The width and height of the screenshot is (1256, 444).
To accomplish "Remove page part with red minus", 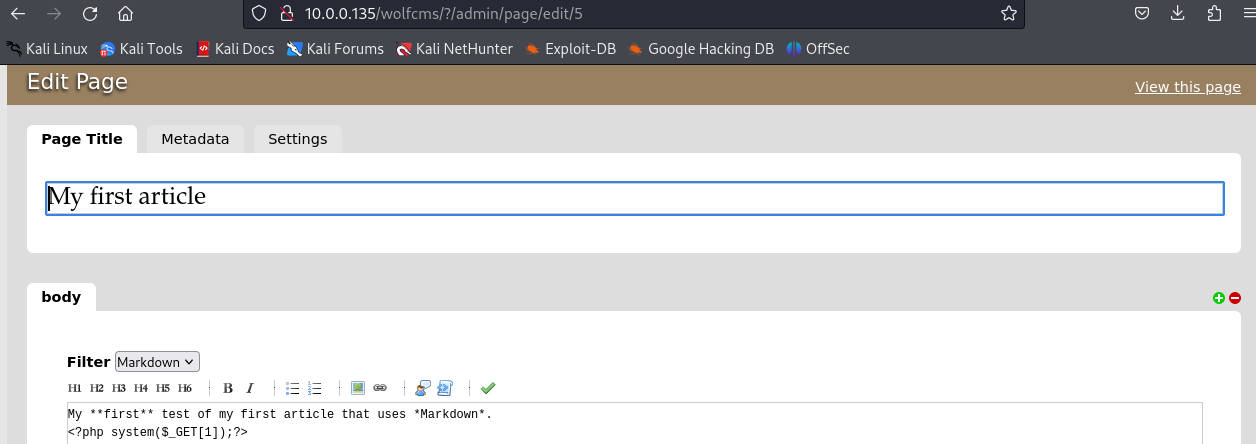I will (x=1235, y=298).
